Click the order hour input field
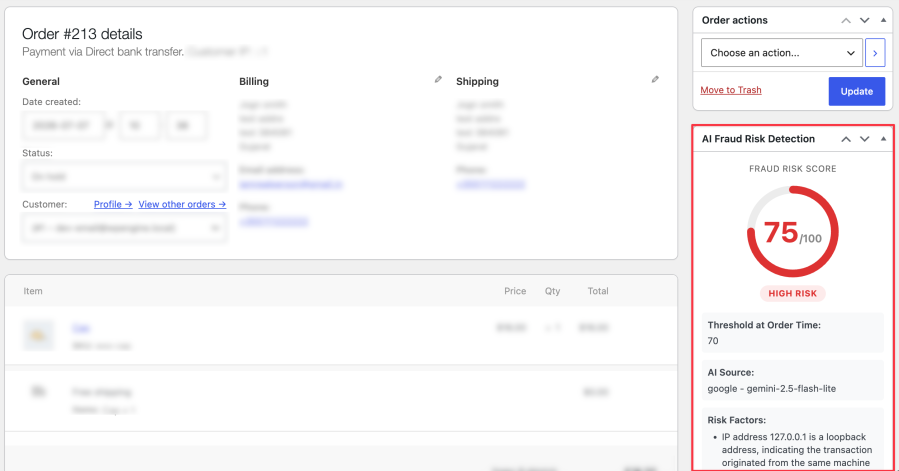 [x=138, y=126]
